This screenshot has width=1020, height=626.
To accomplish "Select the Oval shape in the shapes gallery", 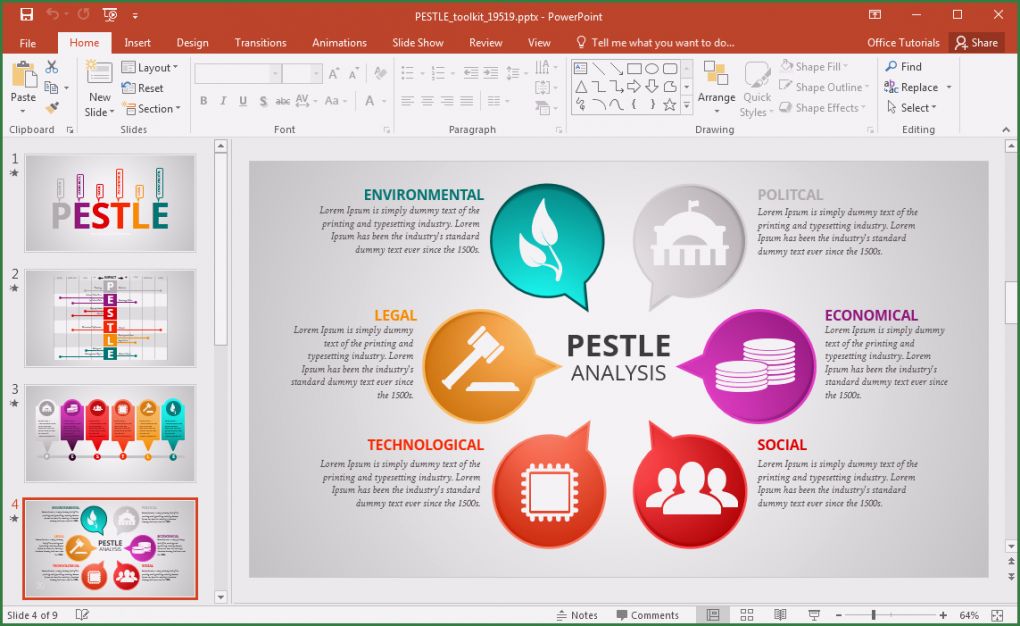I will 651,69.
